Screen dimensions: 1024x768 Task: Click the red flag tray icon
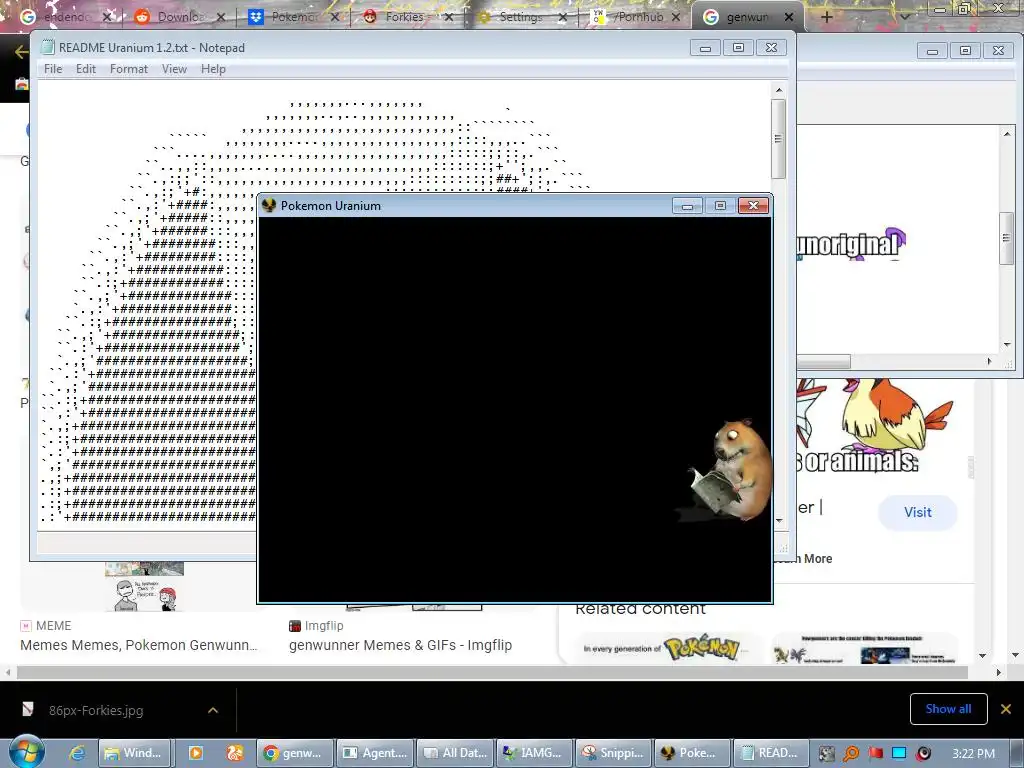point(875,754)
